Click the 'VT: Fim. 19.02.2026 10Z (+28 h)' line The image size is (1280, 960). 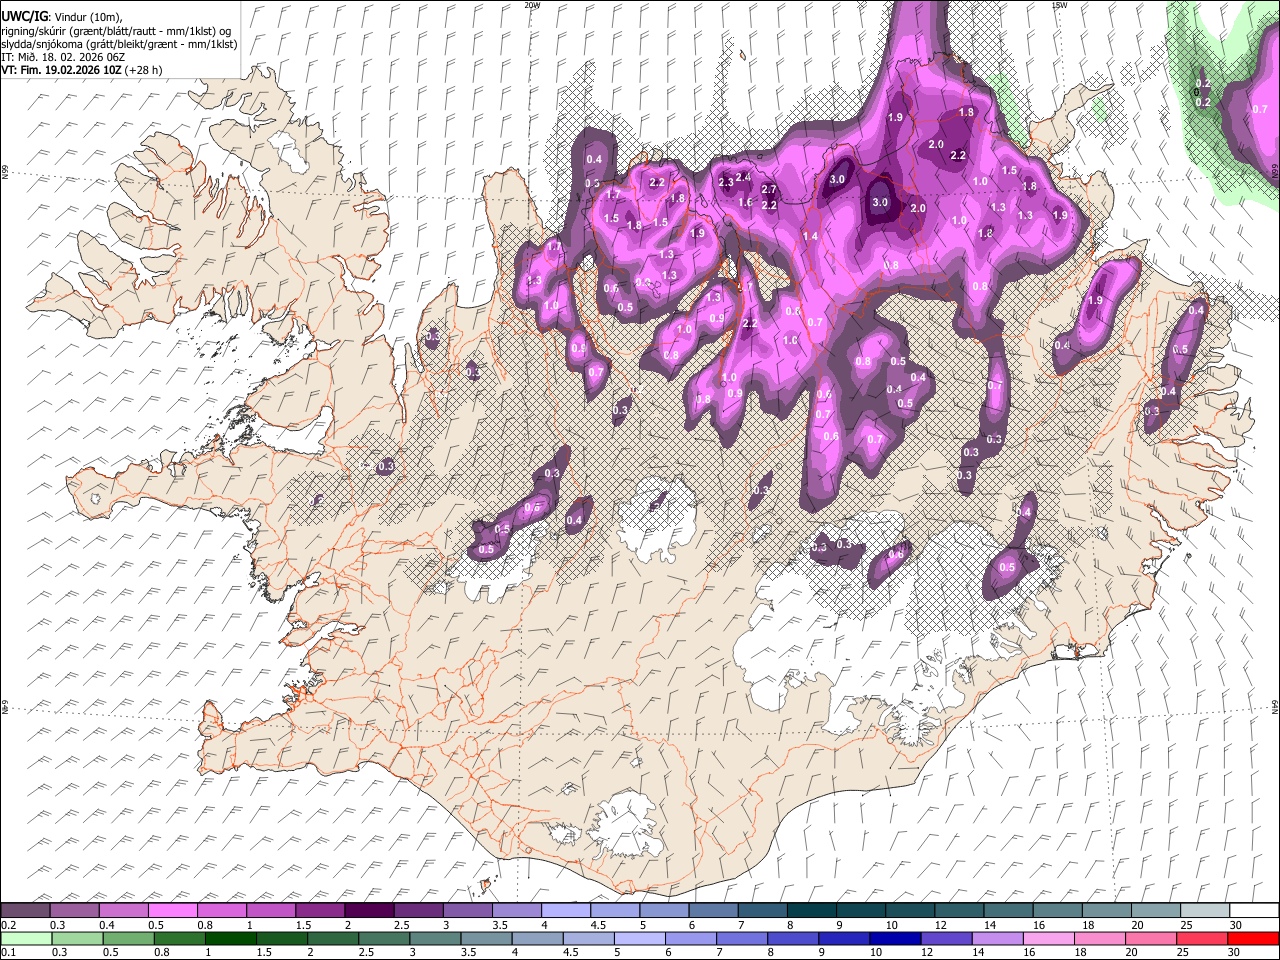[81, 70]
